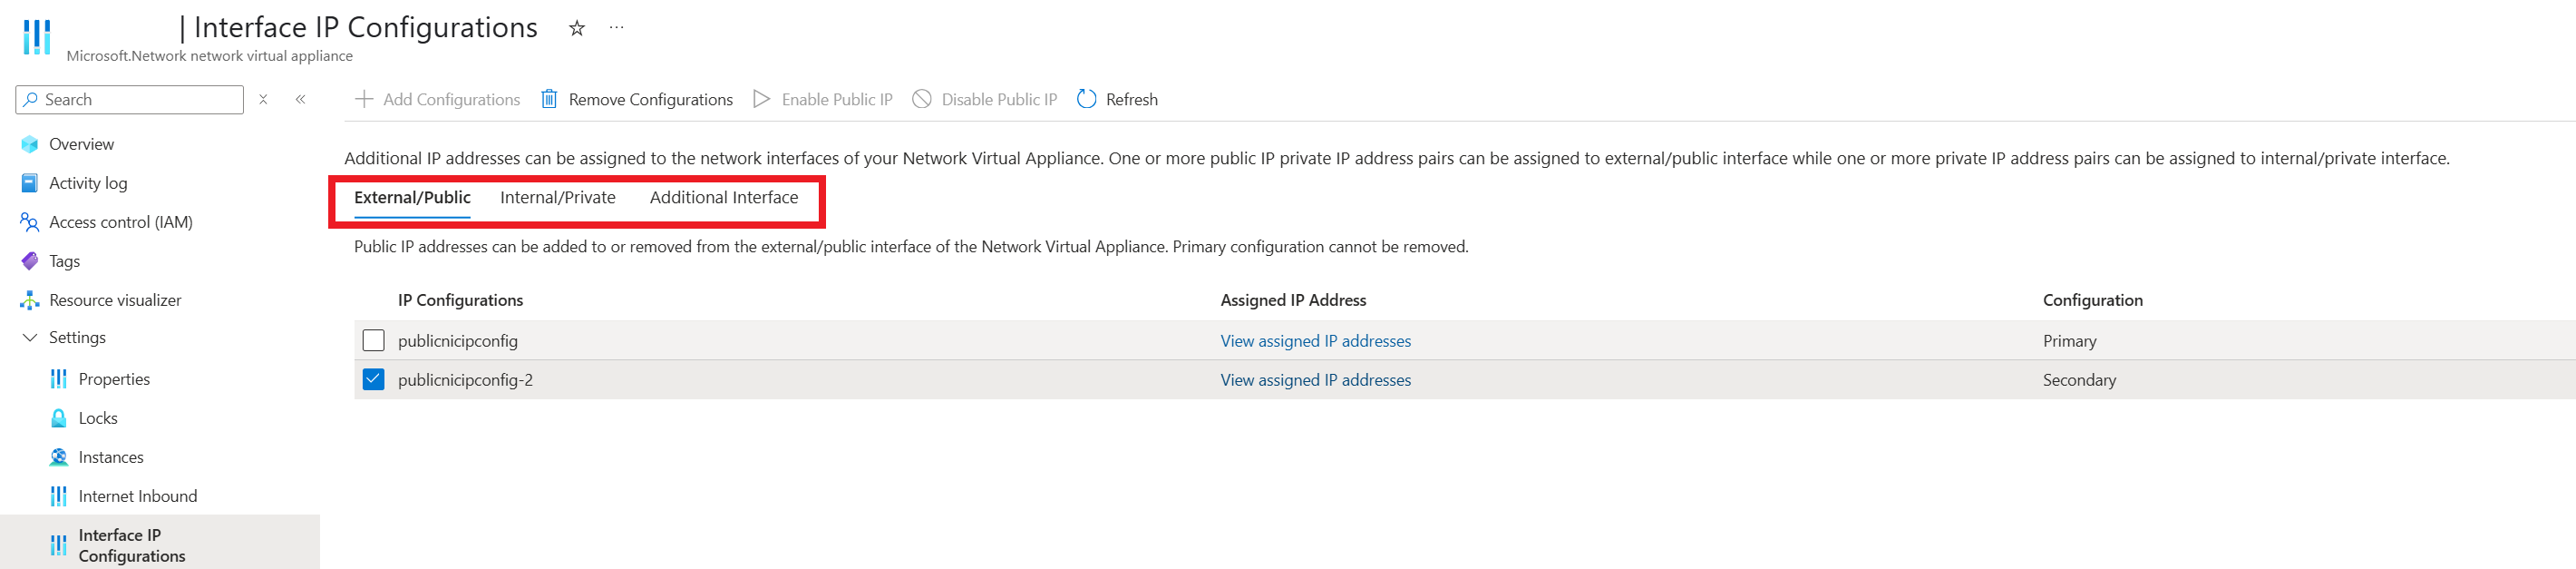This screenshot has height=569, width=2576.
Task: Open the Resource visualizer page
Action: point(115,300)
